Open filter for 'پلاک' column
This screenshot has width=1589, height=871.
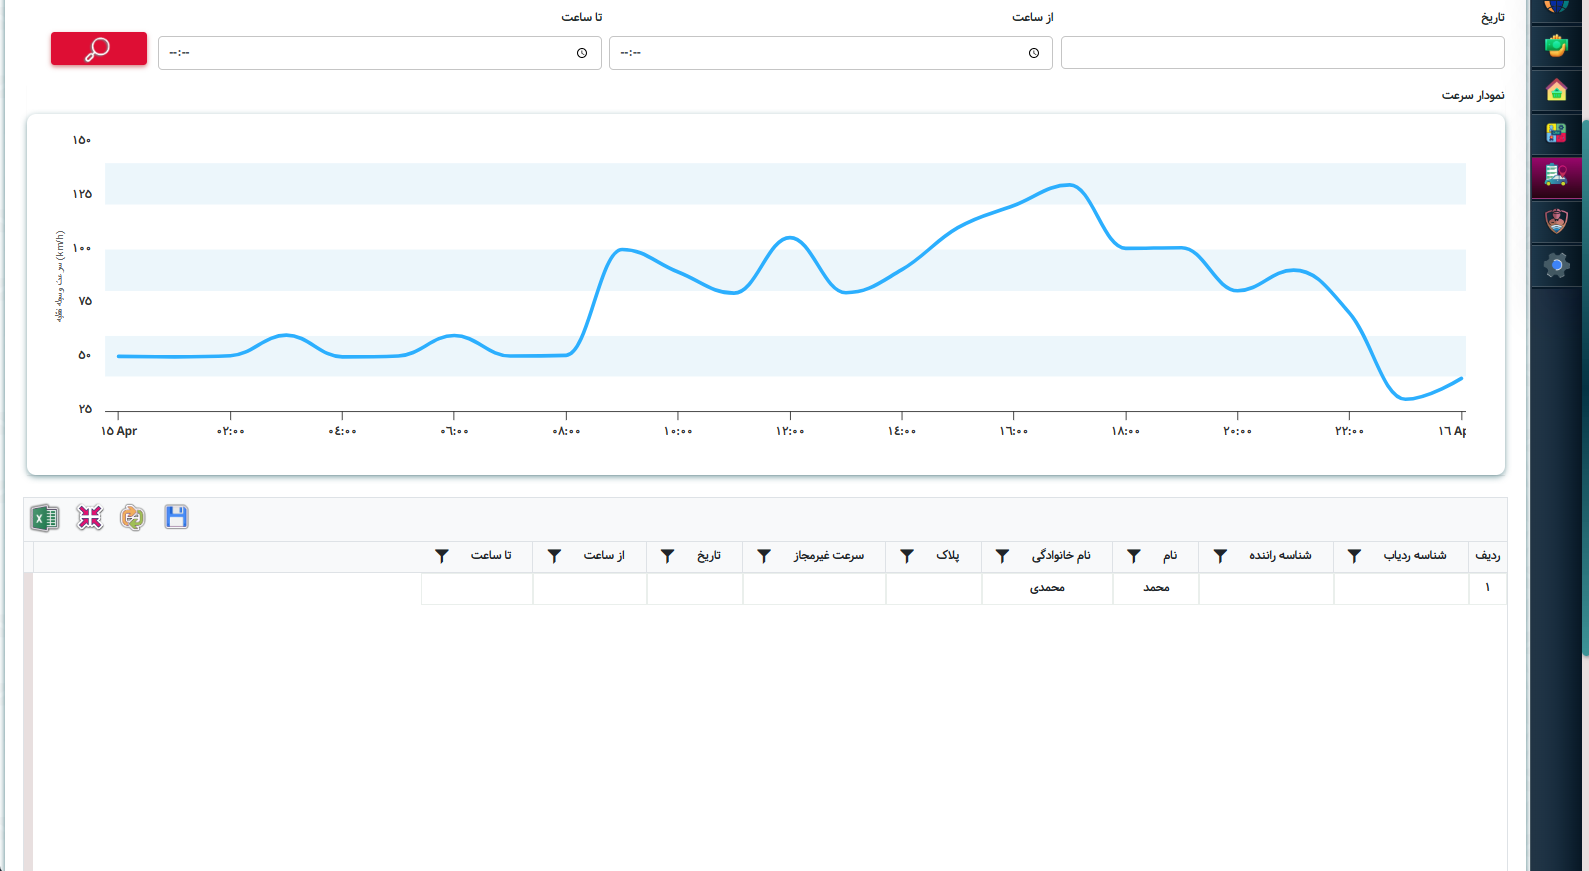907,556
